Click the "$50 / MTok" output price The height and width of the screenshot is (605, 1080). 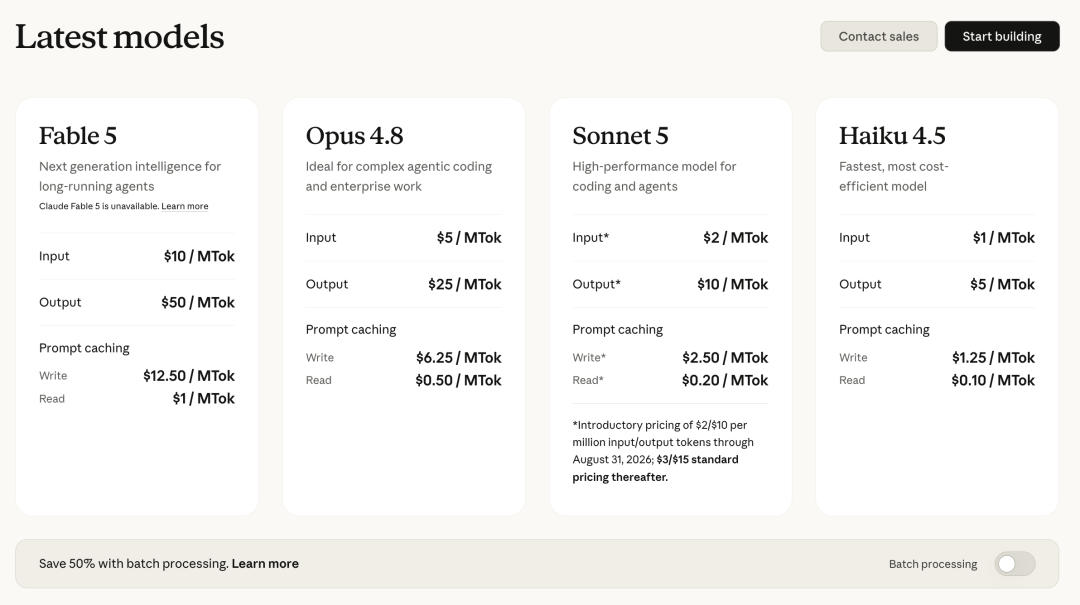198,302
